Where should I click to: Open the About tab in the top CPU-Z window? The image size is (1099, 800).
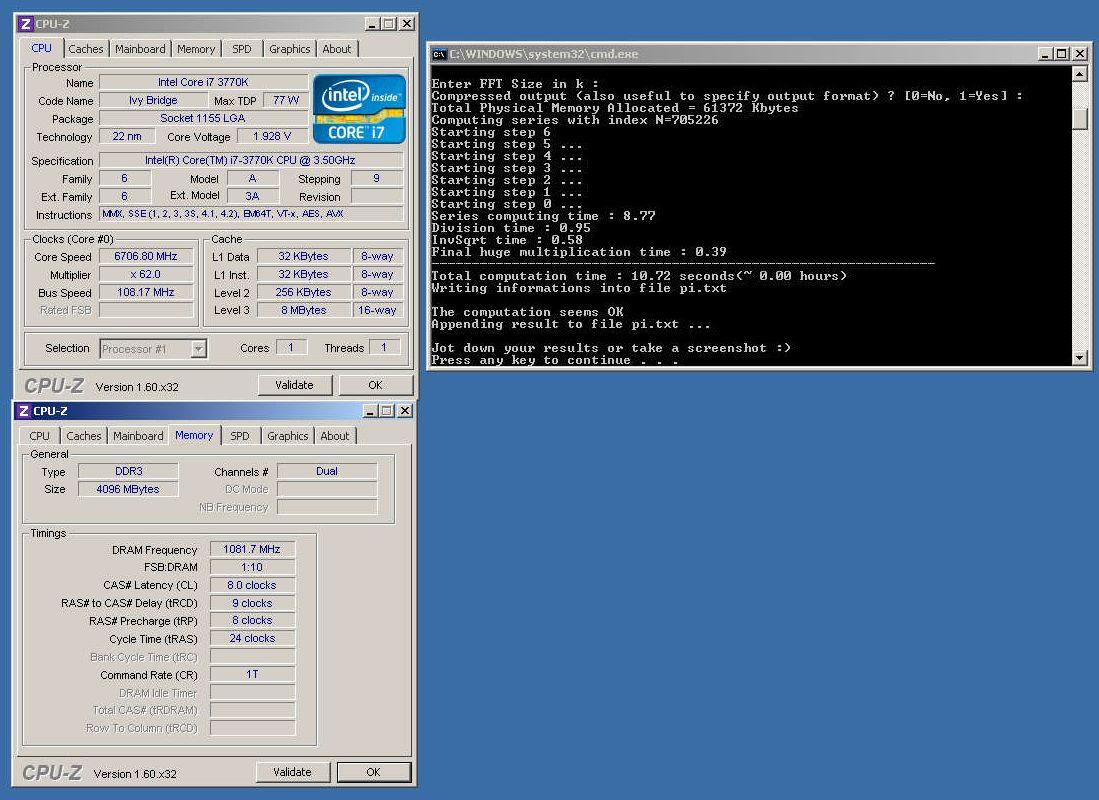click(x=336, y=48)
